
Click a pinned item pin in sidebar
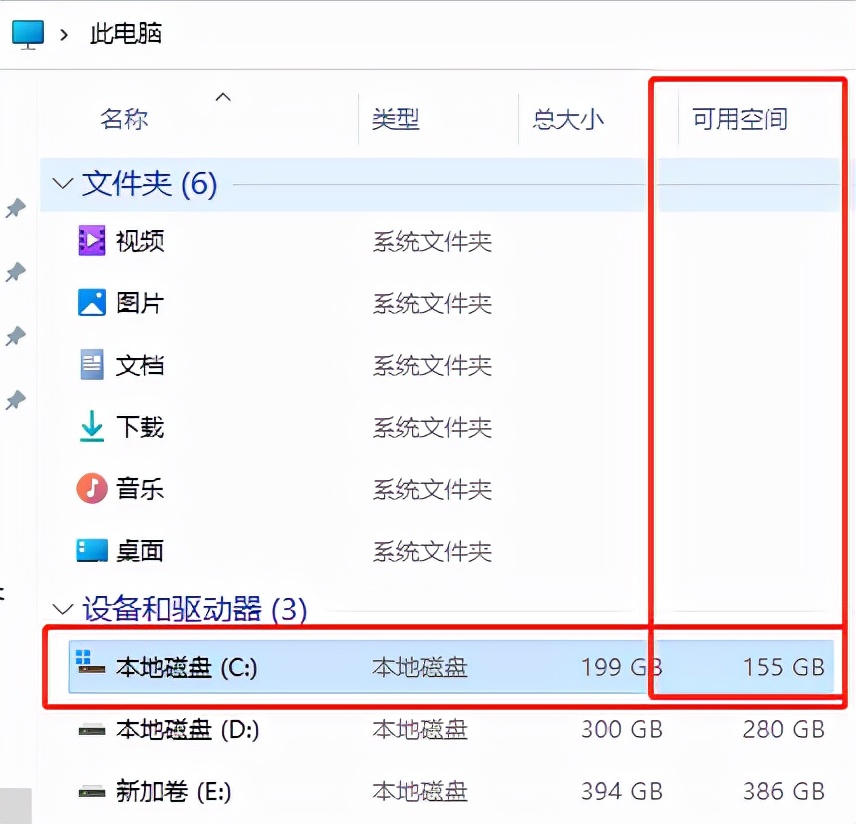coord(16,208)
